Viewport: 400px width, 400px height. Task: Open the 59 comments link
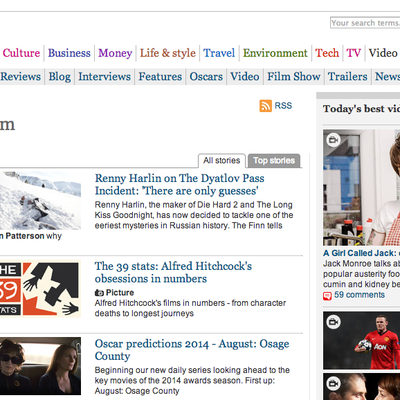359,295
